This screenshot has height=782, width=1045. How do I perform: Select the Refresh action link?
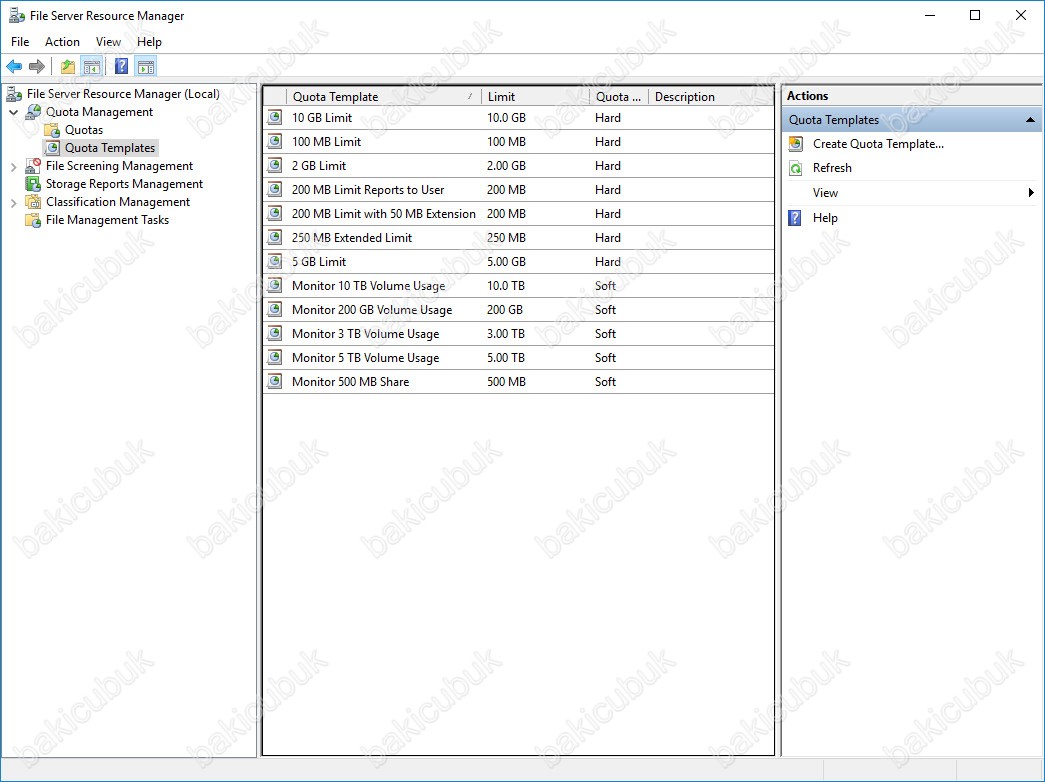[832, 168]
